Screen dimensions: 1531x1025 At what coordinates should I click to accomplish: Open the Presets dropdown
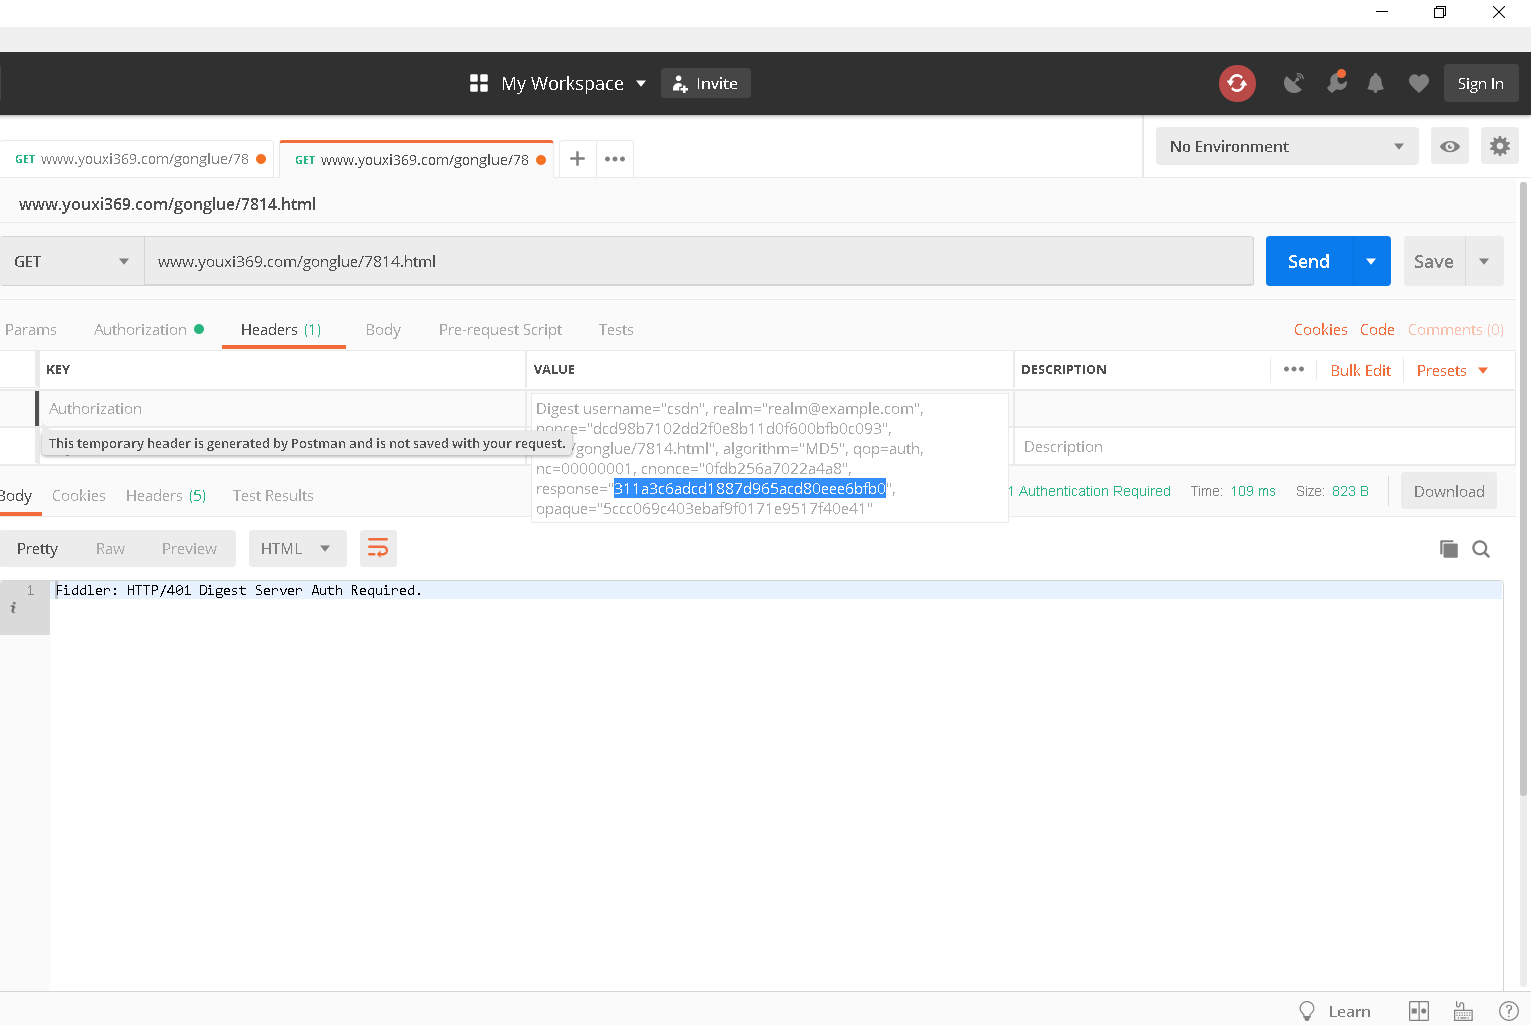1452,370
